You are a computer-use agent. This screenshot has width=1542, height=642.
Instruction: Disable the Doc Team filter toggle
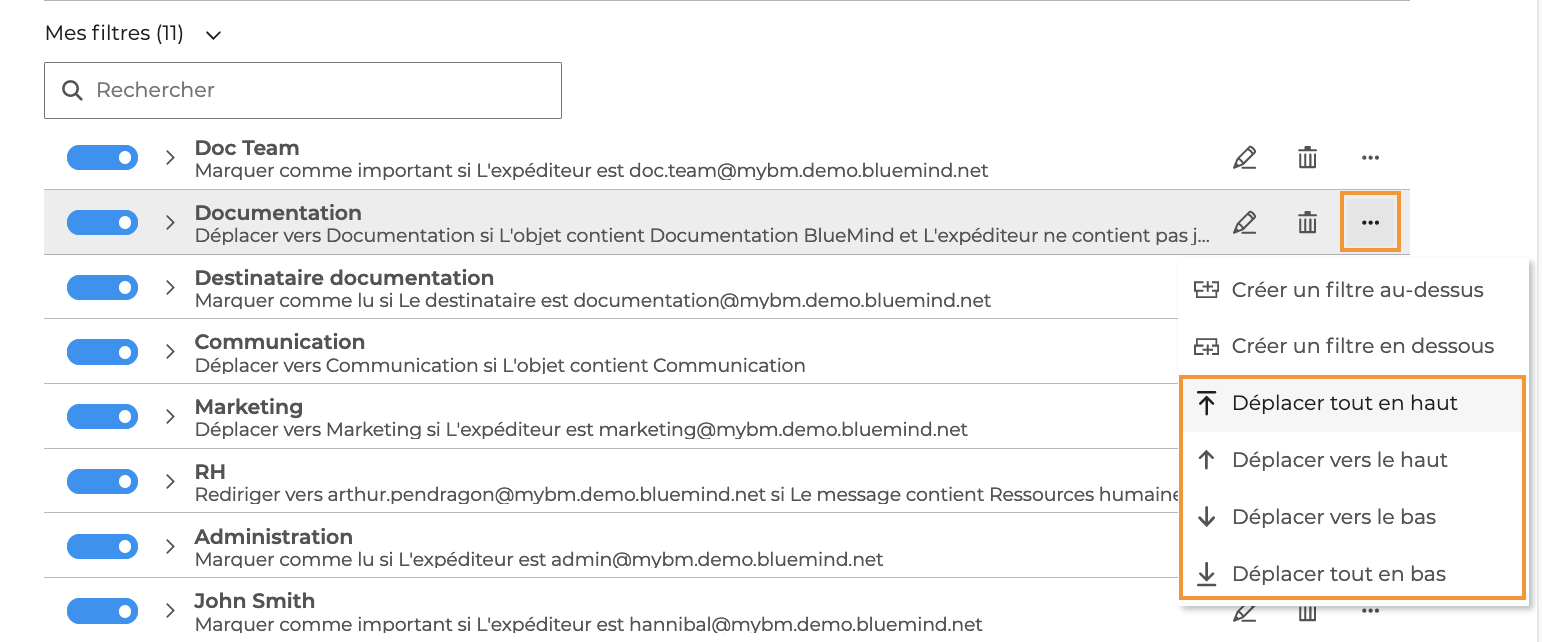[102, 158]
